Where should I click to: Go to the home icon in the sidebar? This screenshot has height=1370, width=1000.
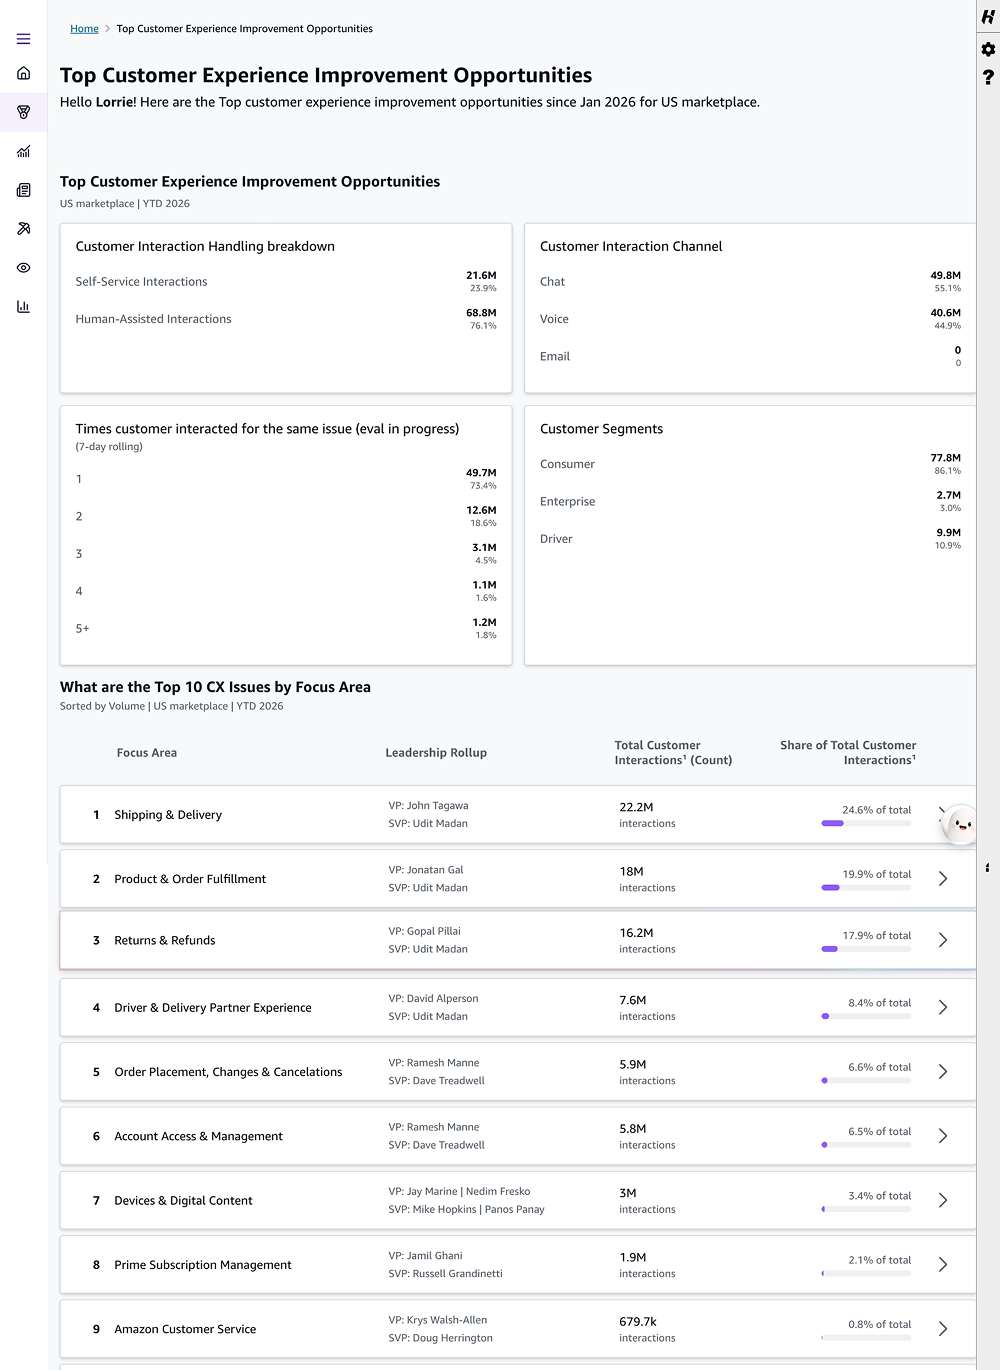pos(23,73)
